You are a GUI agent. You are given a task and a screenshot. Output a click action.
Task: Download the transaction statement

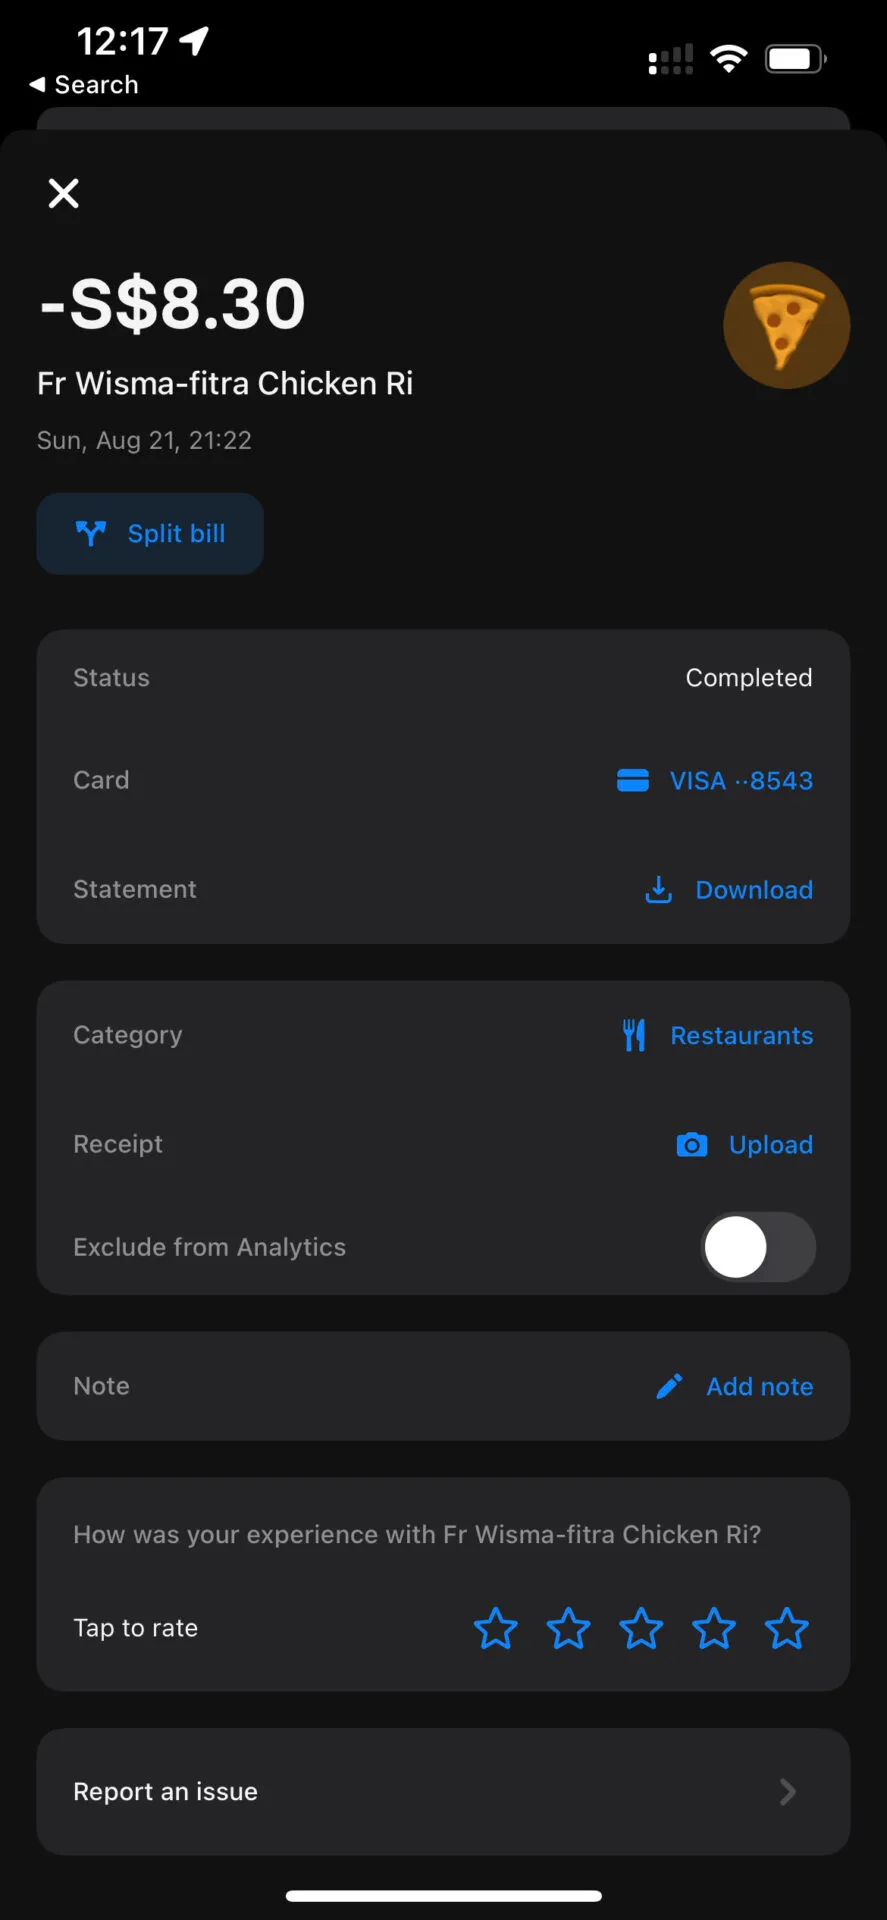pos(753,890)
